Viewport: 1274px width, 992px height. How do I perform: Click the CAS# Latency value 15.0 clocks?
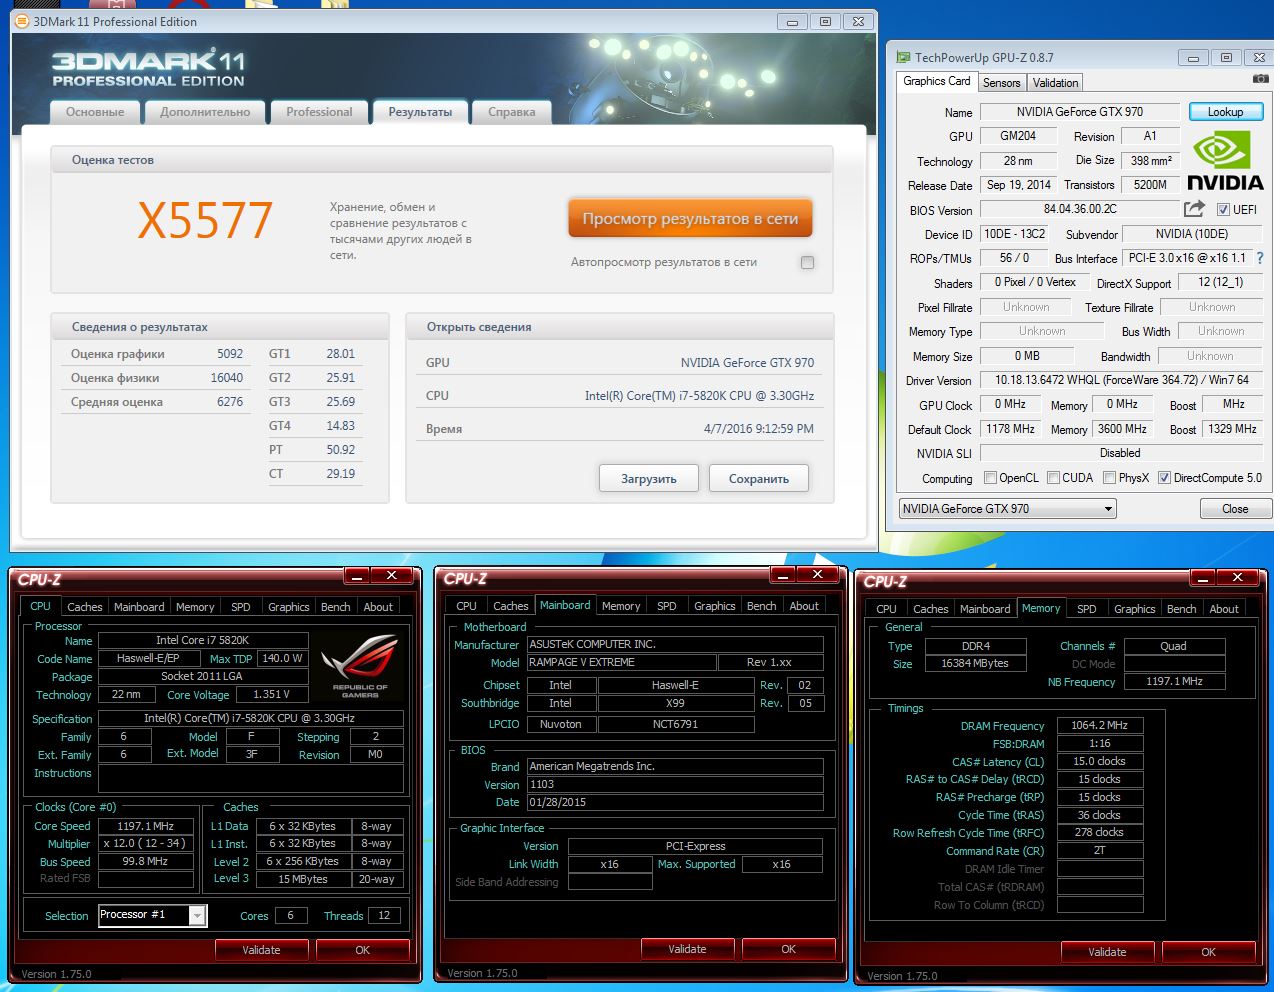pyautogui.click(x=1099, y=761)
